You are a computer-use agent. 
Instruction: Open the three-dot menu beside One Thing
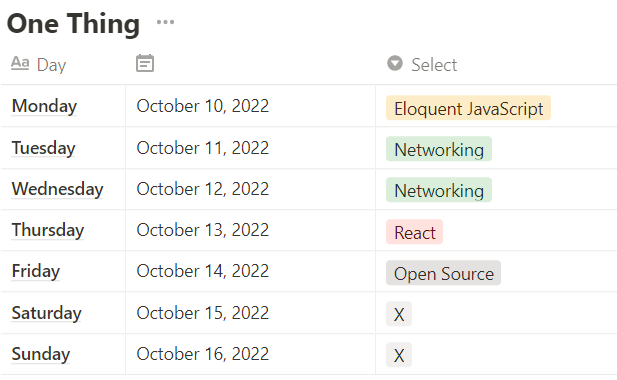(x=165, y=22)
